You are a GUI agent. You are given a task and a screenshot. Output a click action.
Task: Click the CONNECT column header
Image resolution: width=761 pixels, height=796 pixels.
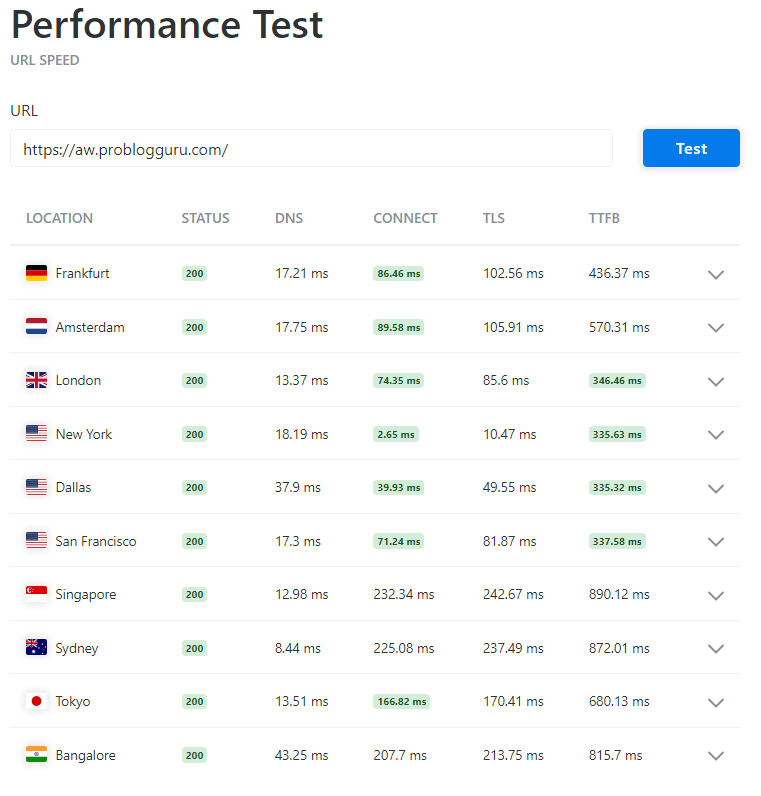pos(405,218)
